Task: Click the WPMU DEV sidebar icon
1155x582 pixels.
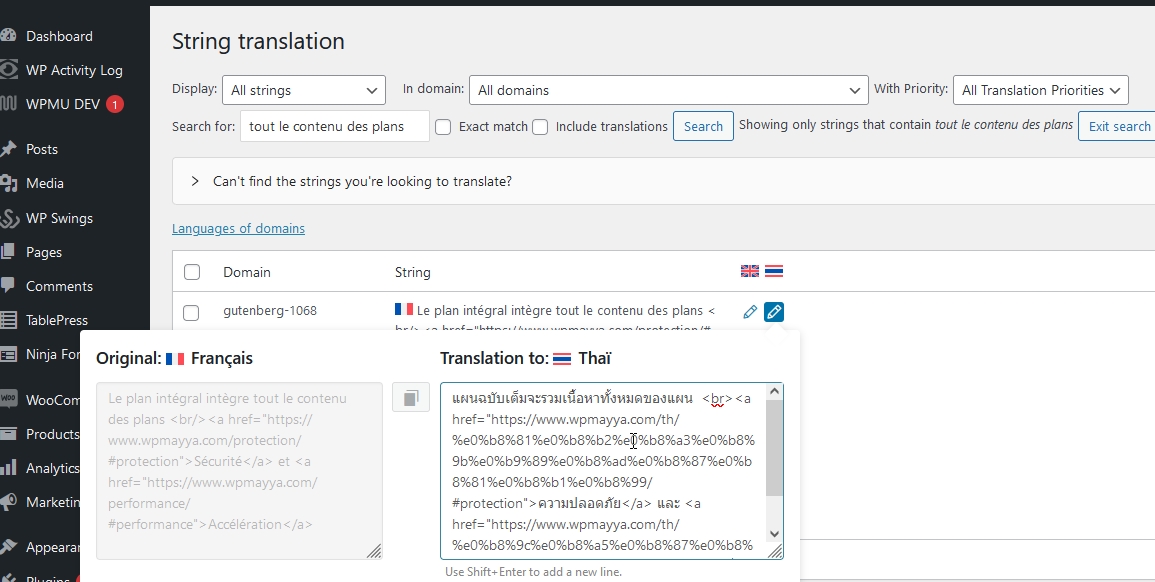Action: (8, 104)
